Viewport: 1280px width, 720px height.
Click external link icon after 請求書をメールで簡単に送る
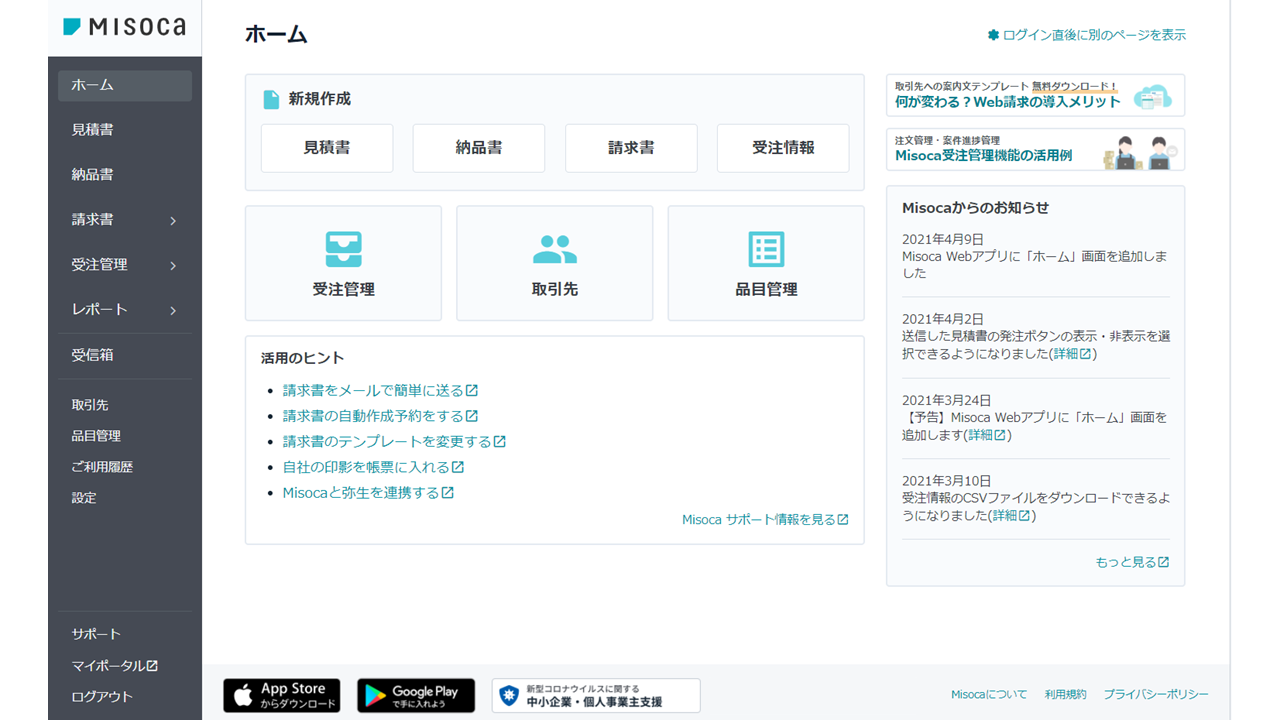click(x=472, y=391)
